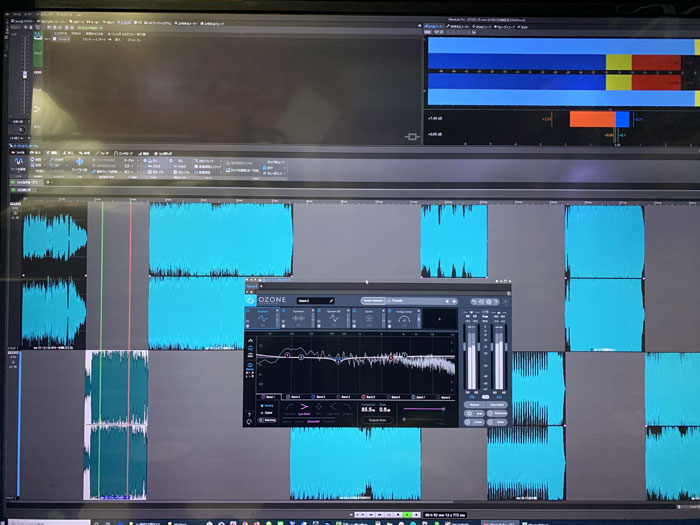Open the Envelope ribbon tab in WaveLab
The width and height of the screenshot is (700, 525).
pyautogui.click(x=124, y=153)
